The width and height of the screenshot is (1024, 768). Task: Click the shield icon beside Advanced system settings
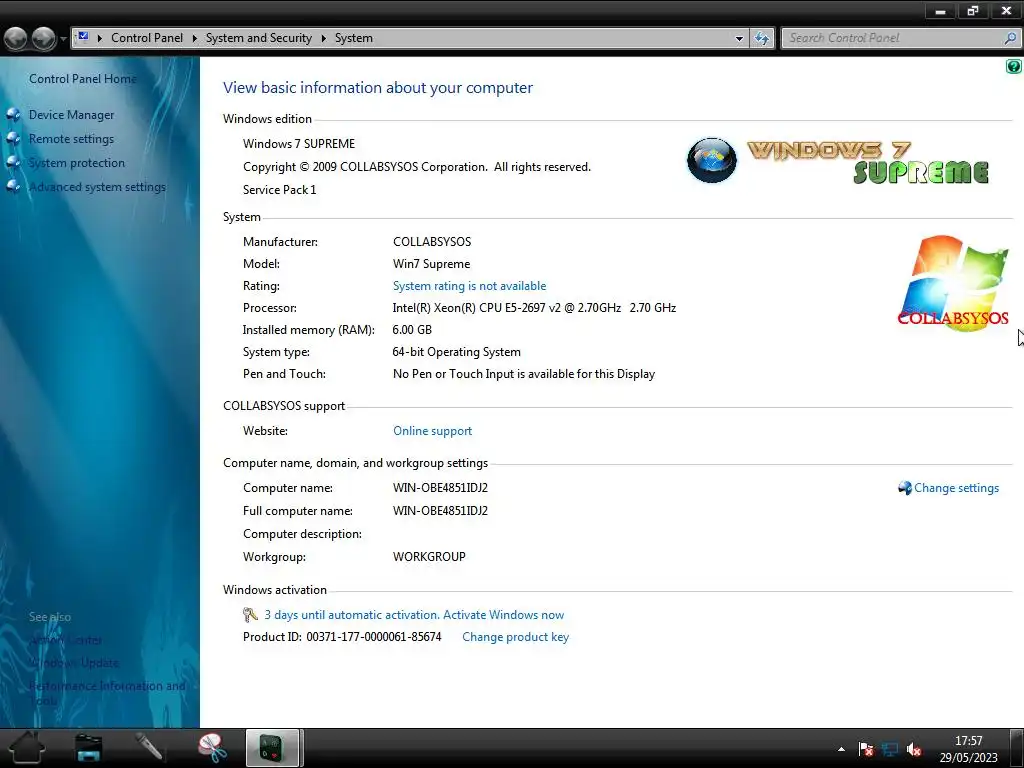coord(14,187)
